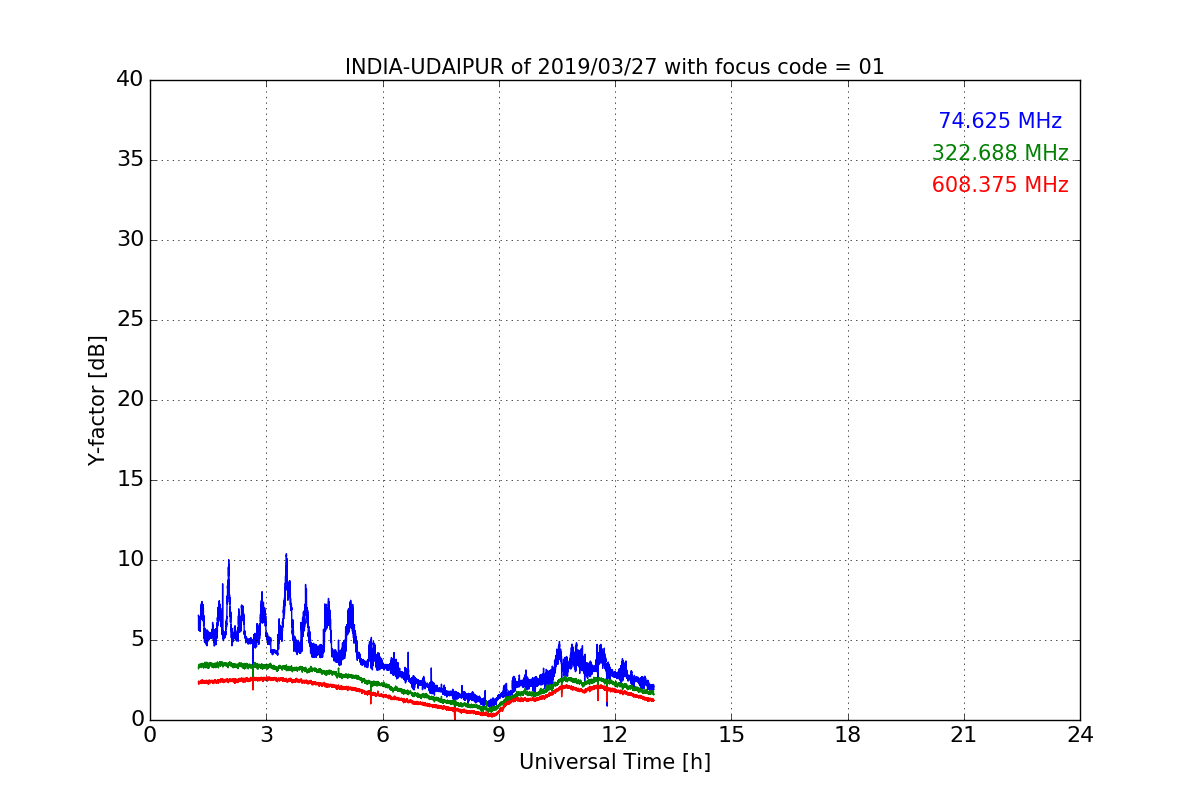Image resolution: width=1200 pixels, height=800 pixels.
Task: Click x-axis tick label '3'
Action: 266,735
